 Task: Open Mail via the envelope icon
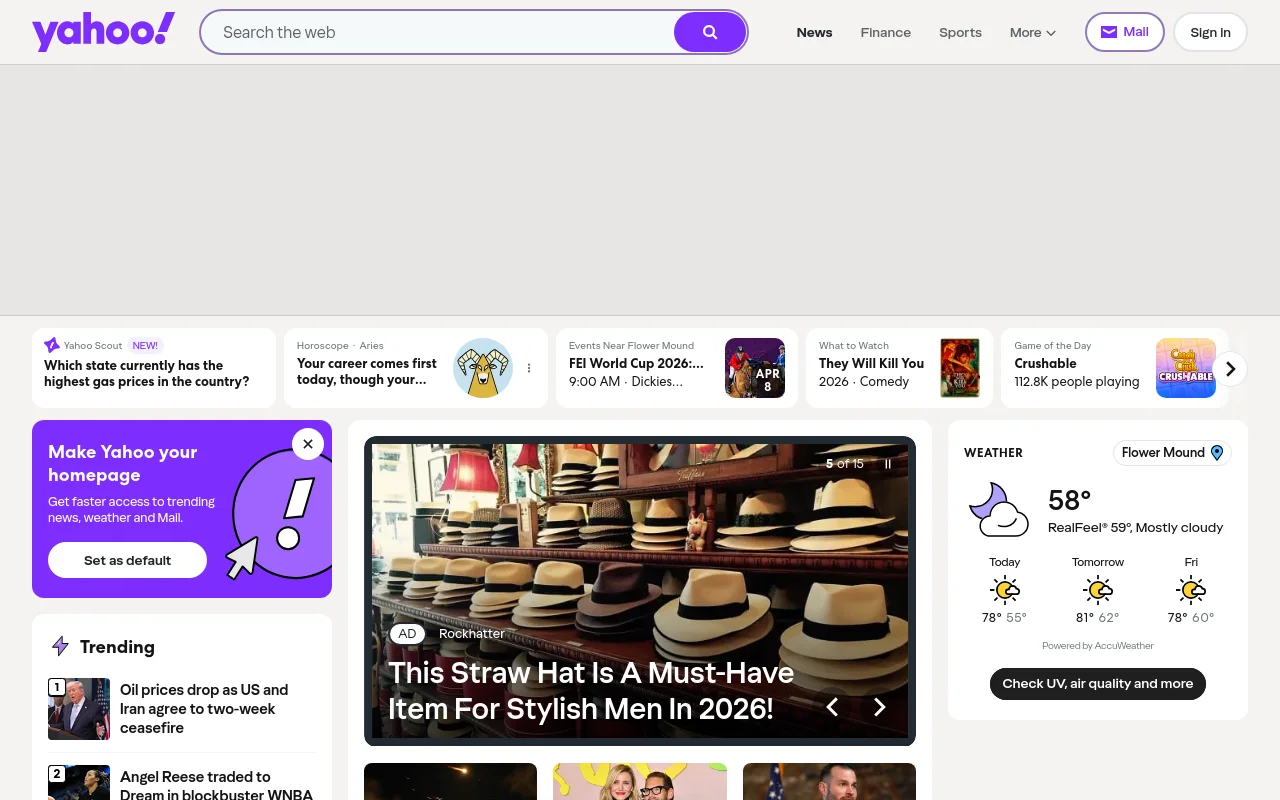(x=1110, y=31)
